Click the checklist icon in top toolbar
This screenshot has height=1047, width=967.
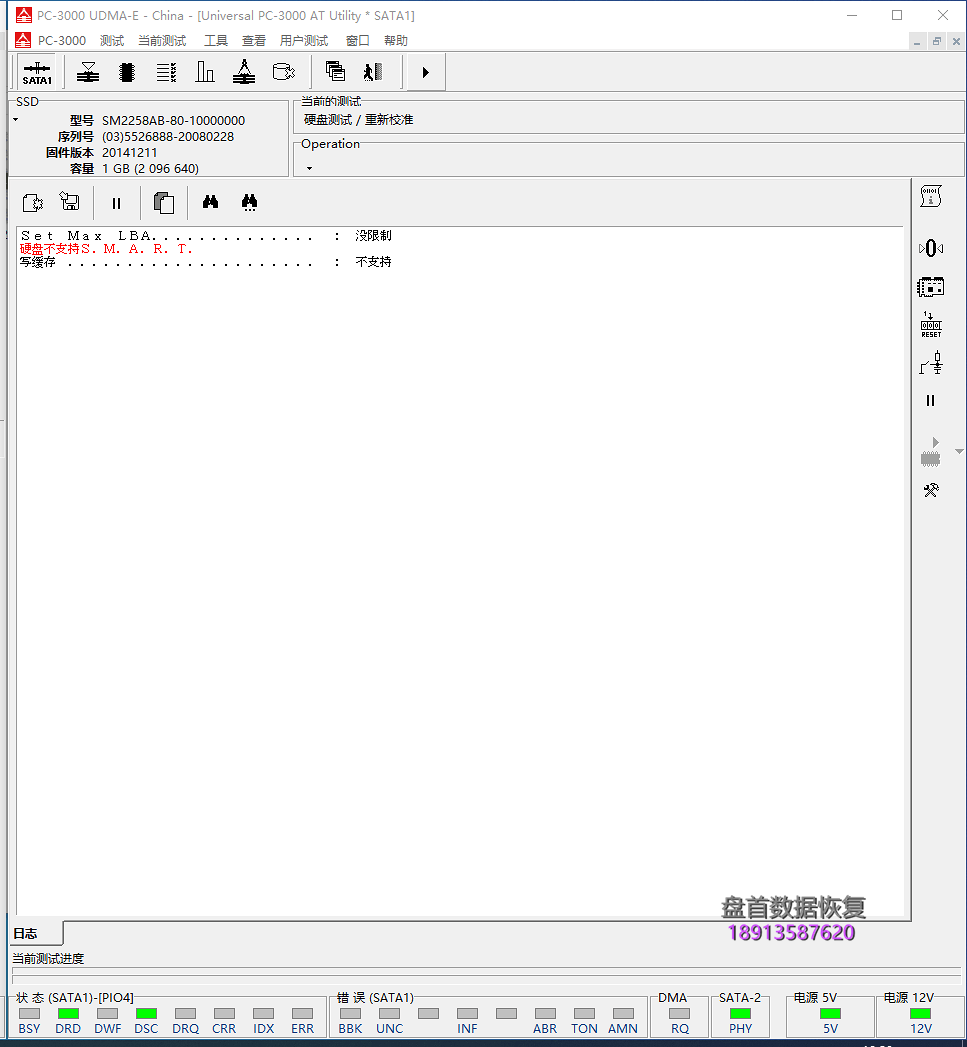(166, 72)
